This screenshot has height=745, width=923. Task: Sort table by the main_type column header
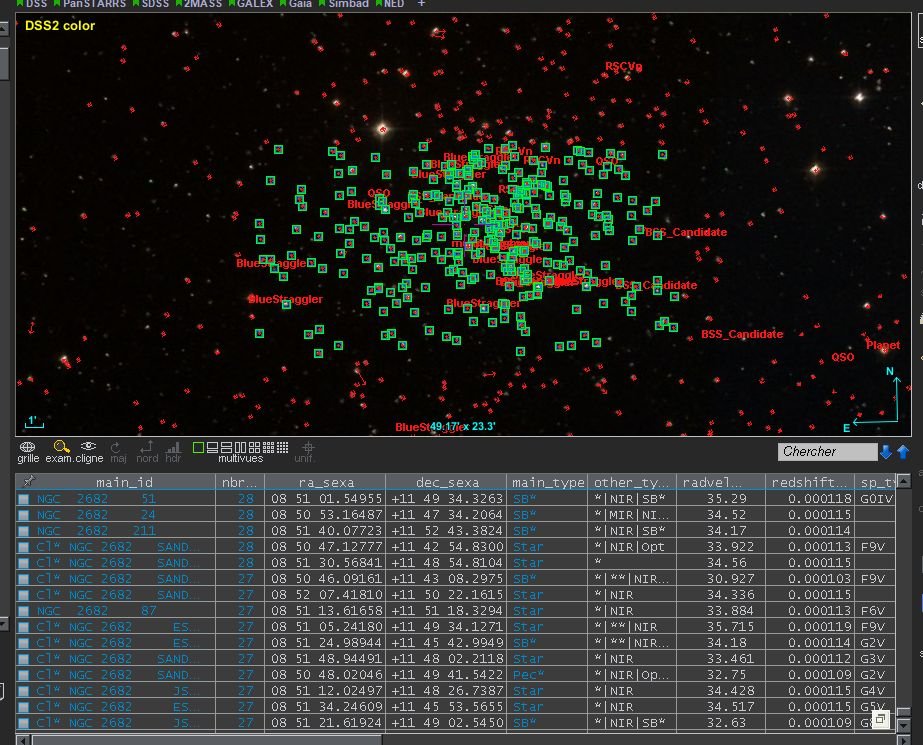tap(547, 482)
